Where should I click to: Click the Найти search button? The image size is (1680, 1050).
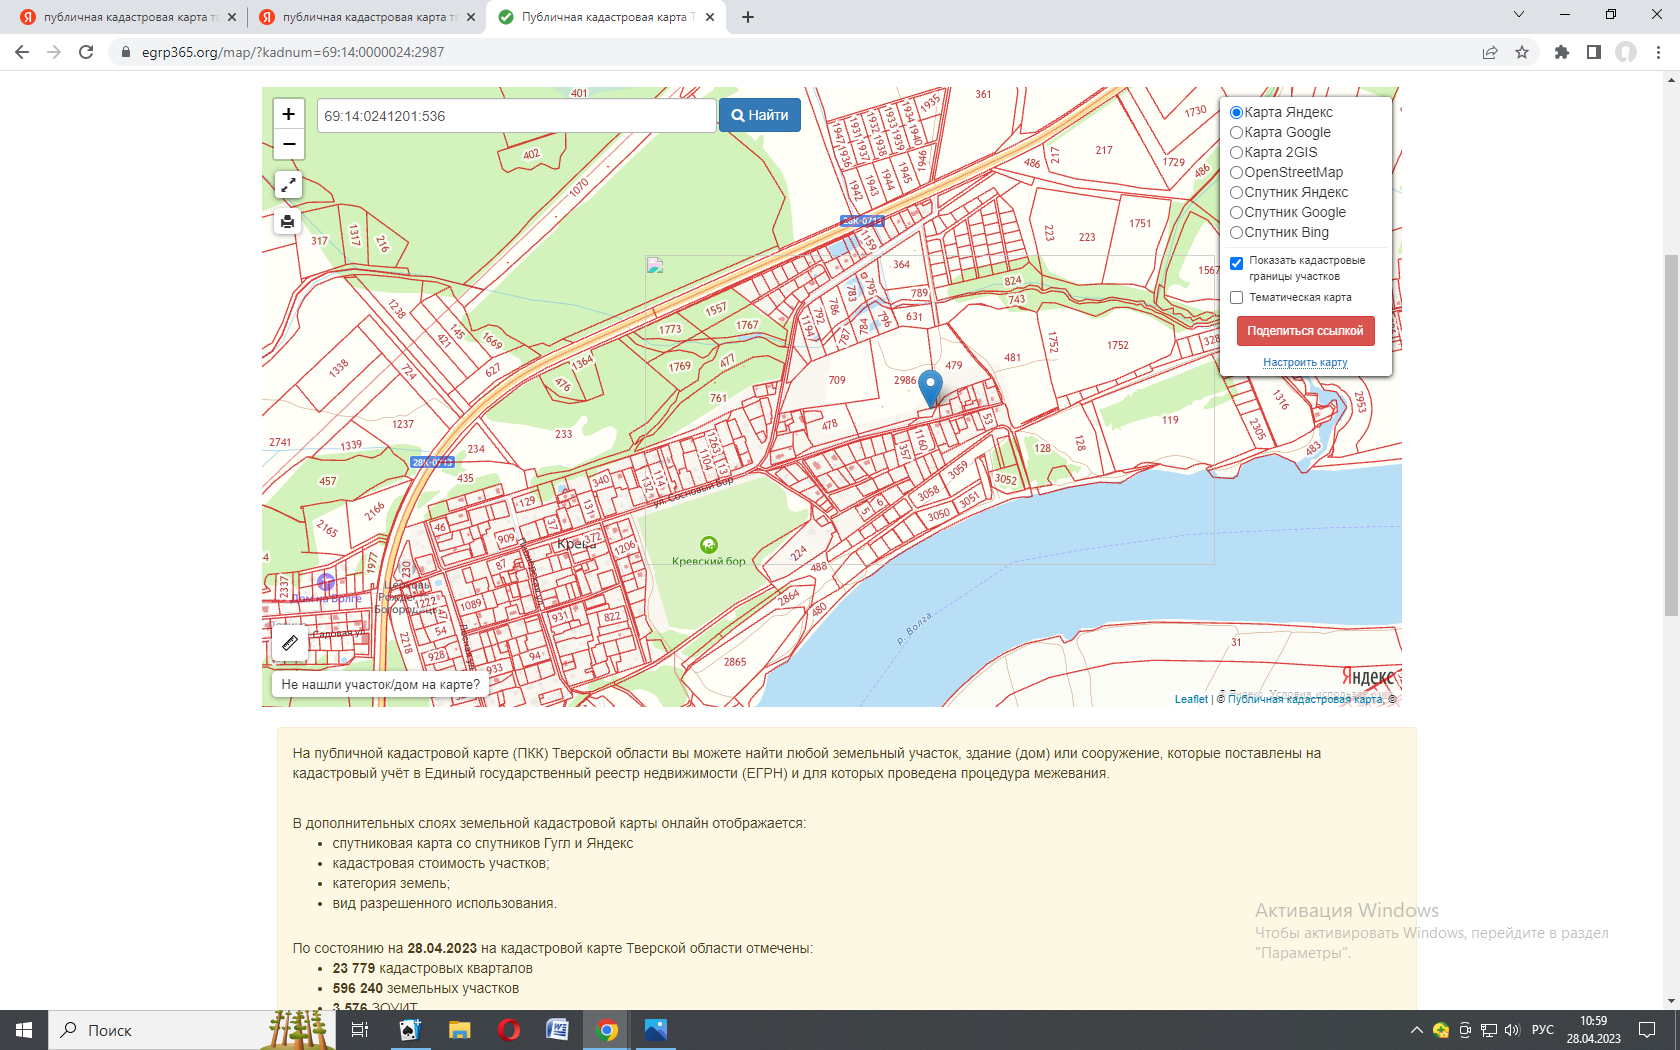[760, 115]
